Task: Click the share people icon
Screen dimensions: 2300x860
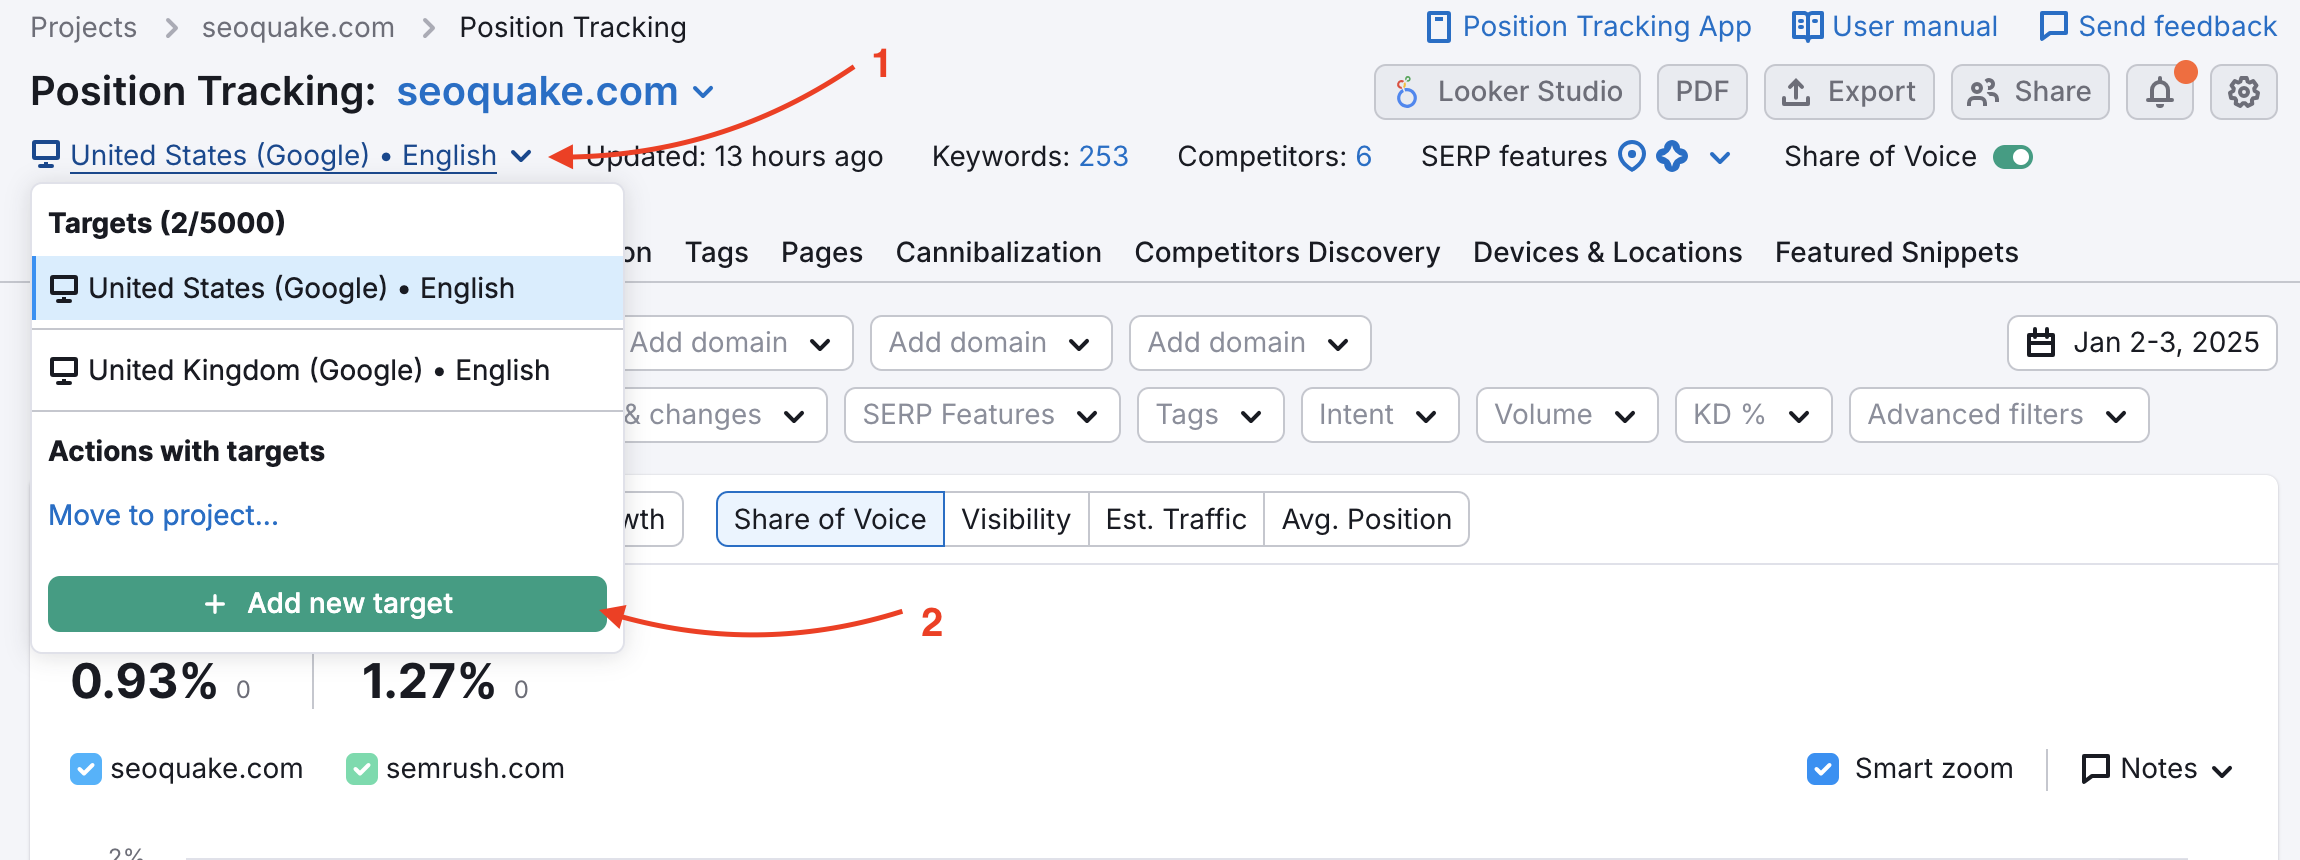Action: click(x=1983, y=92)
